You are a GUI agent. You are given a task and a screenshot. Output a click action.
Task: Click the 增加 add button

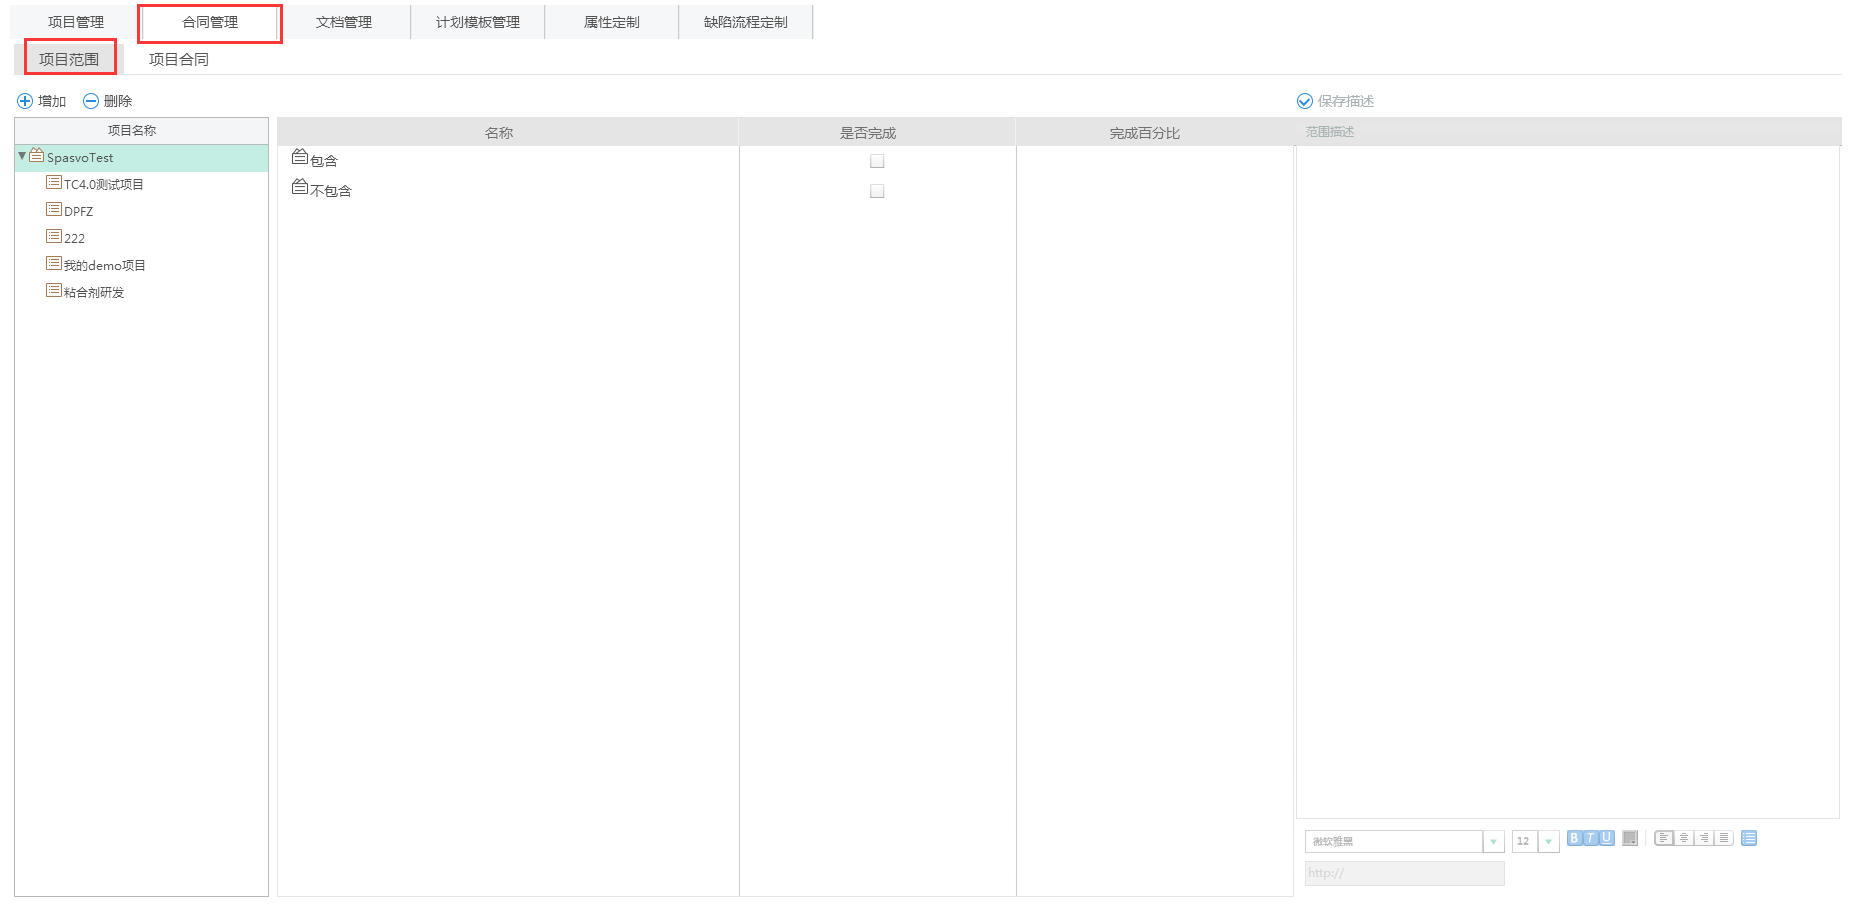[42, 101]
